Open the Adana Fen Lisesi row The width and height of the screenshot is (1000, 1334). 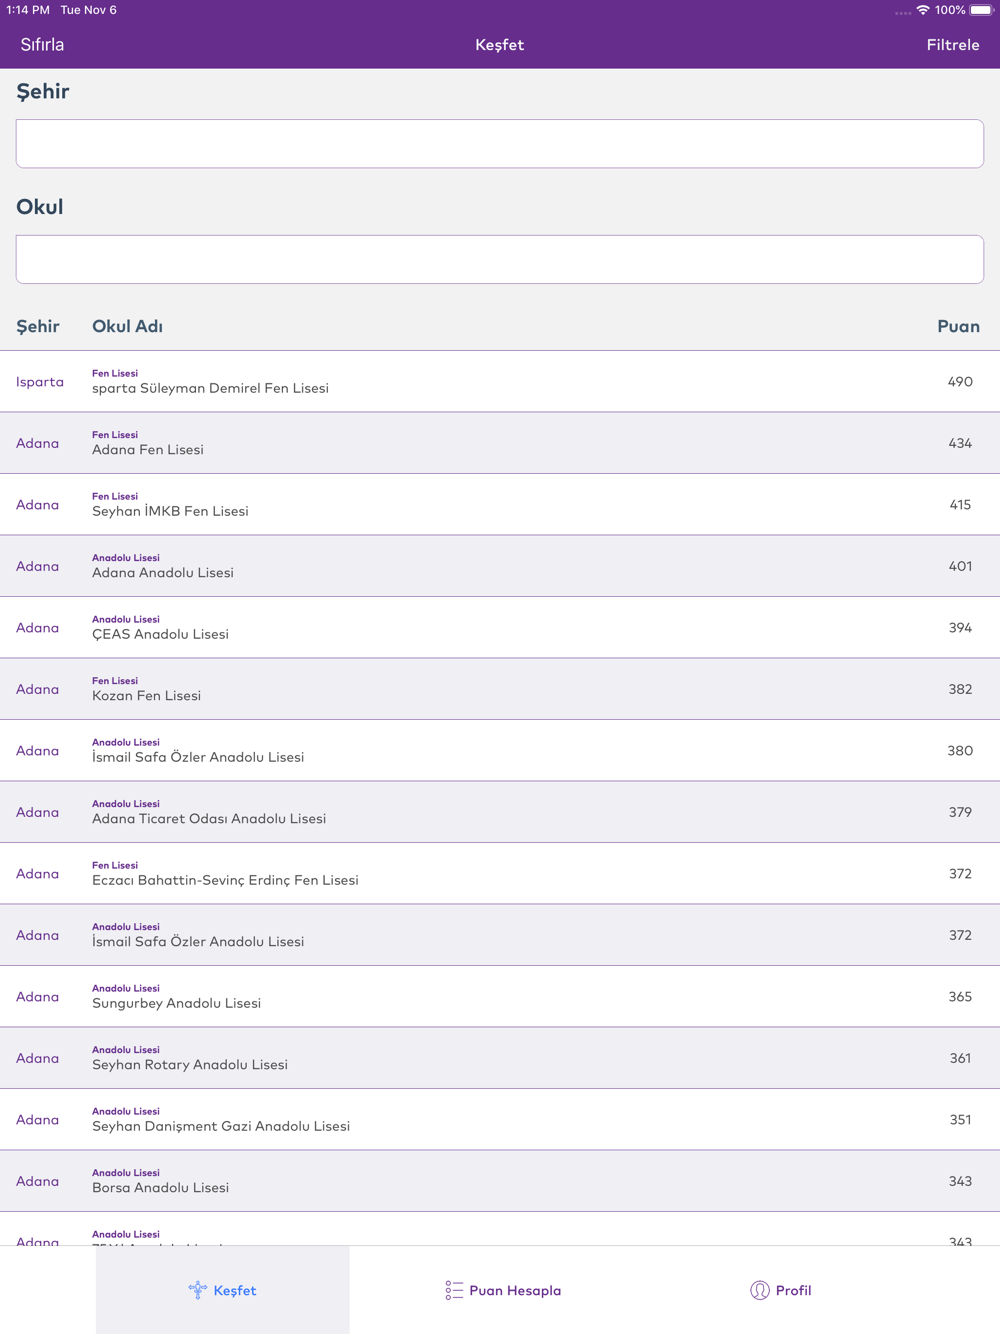point(500,443)
